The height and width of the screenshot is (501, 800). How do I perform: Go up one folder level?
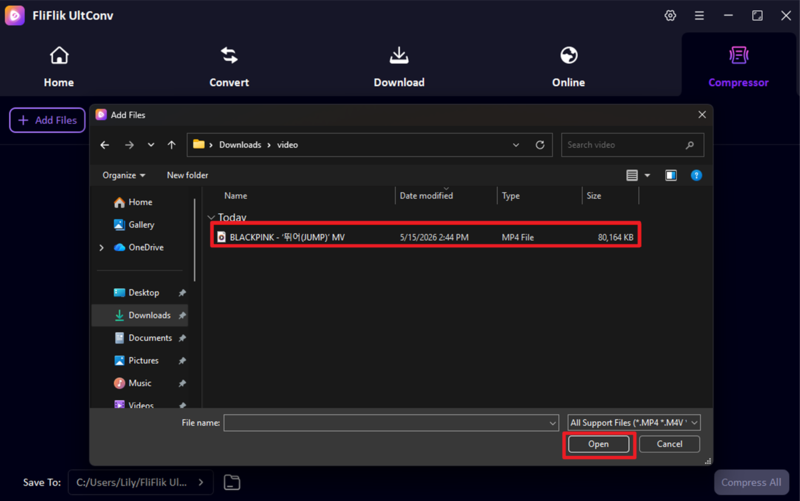click(171, 145)
